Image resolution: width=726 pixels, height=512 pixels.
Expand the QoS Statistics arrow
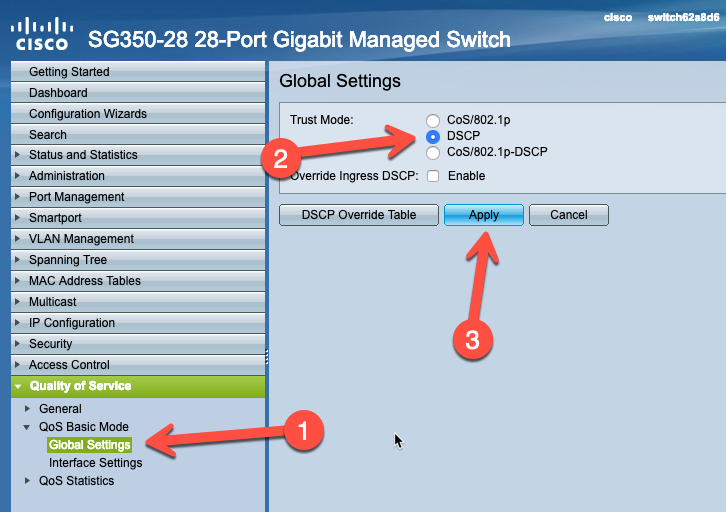pos(27,481)
